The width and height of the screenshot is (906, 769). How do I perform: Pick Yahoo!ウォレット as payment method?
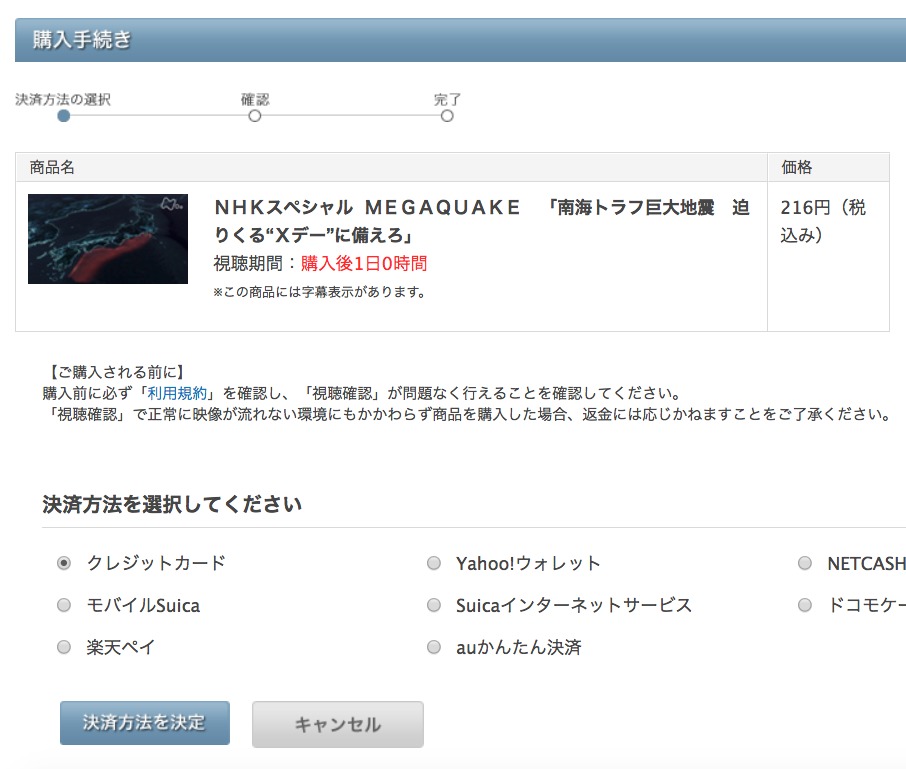click(x=434, y=563)
